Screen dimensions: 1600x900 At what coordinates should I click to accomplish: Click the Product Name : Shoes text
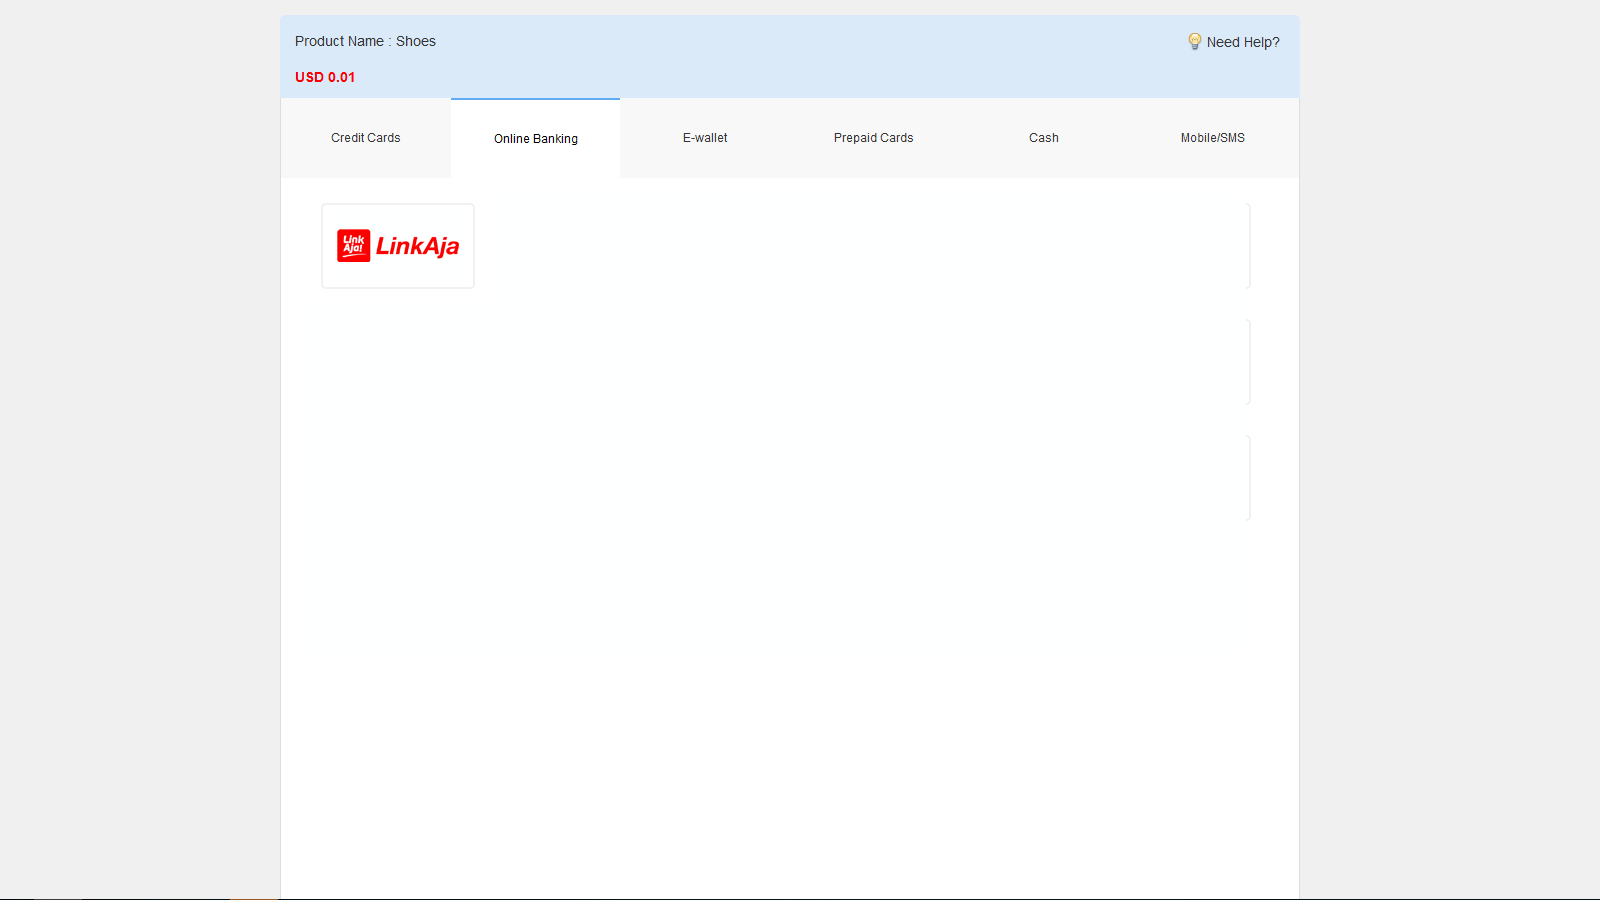tap(365, 41)
